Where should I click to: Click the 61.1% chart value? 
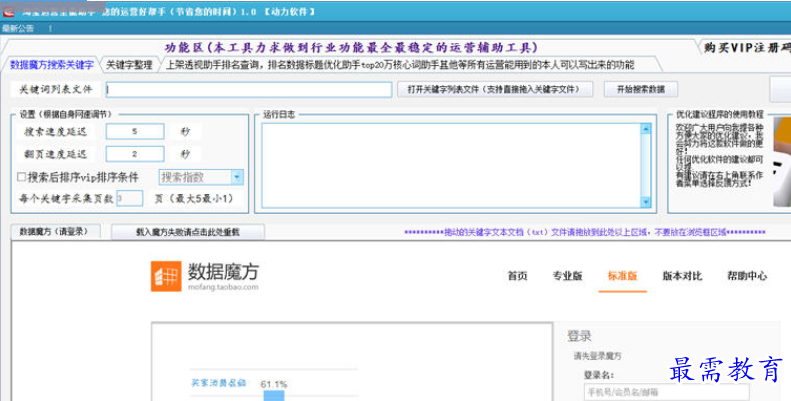[274, 384]
